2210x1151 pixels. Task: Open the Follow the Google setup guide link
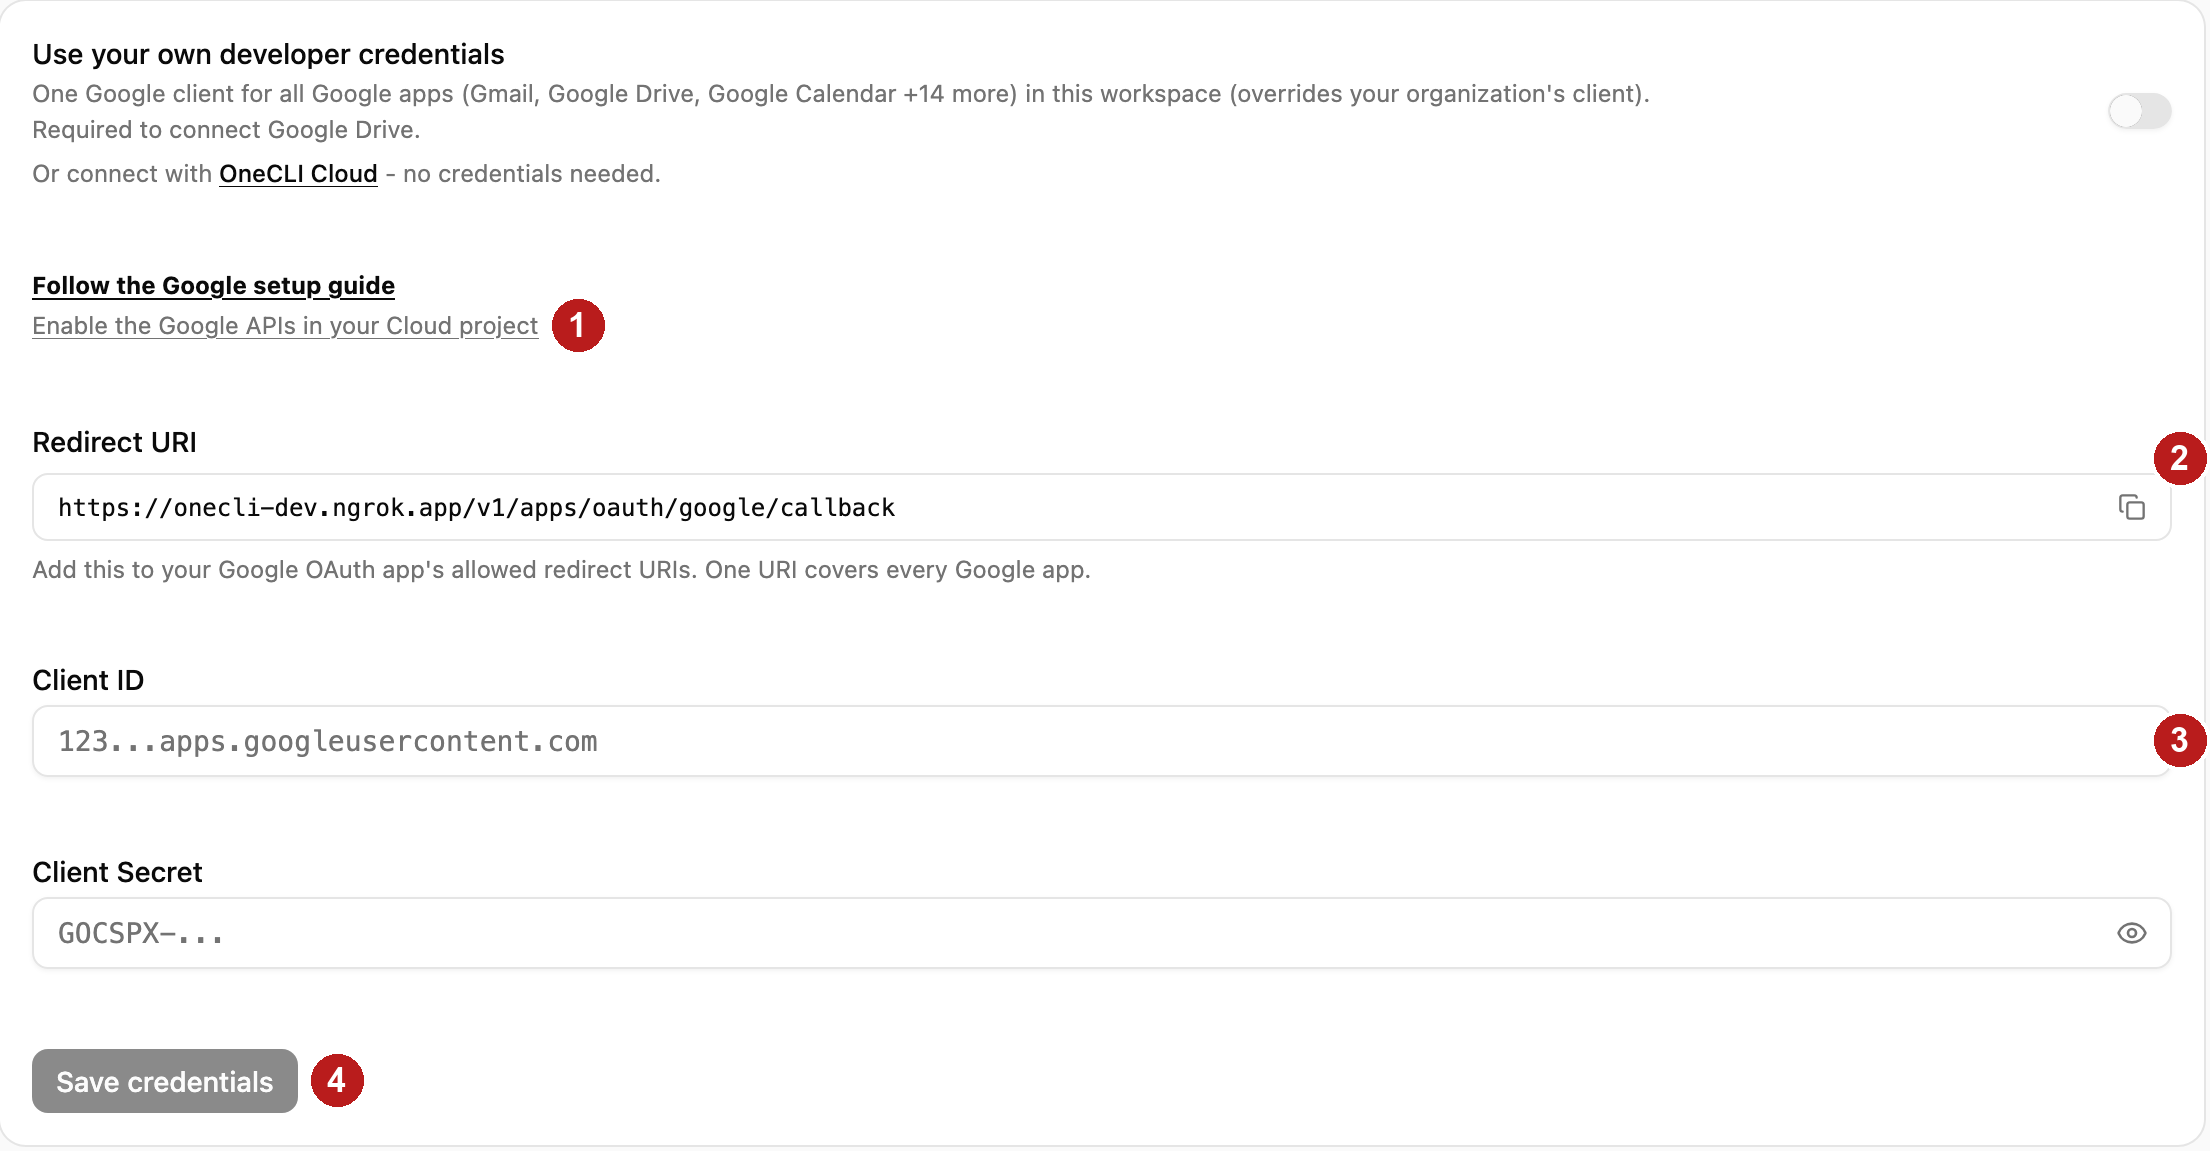tap(213, 286)
